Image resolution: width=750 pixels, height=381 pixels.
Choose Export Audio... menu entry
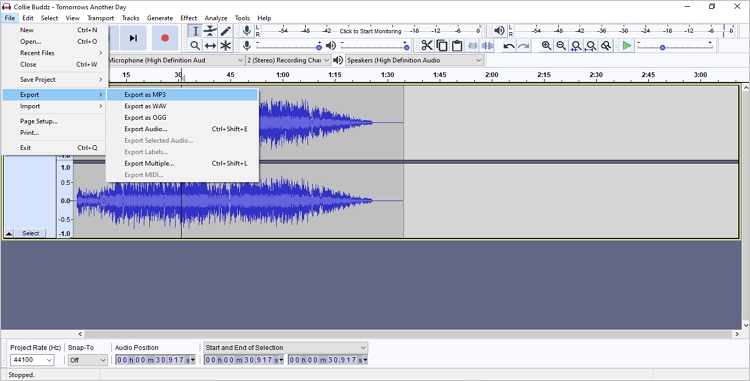(x=182, y=129)
